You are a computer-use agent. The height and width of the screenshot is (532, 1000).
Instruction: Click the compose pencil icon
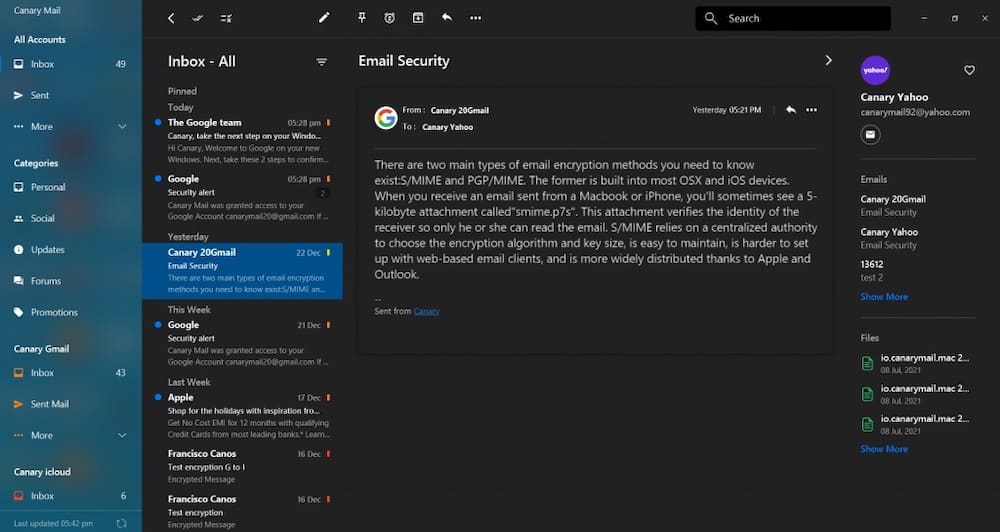(x=324, y=18)
